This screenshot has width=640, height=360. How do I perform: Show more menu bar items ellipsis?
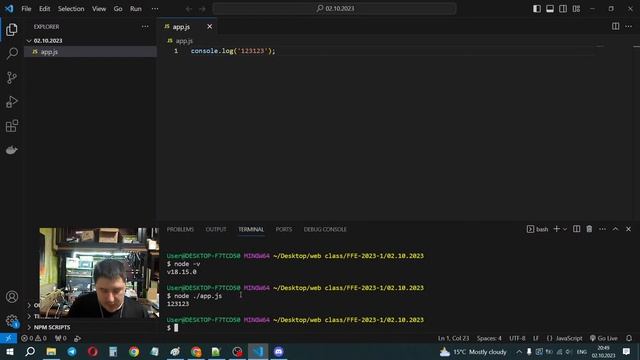pyautogui.click(x=155, y=9)
